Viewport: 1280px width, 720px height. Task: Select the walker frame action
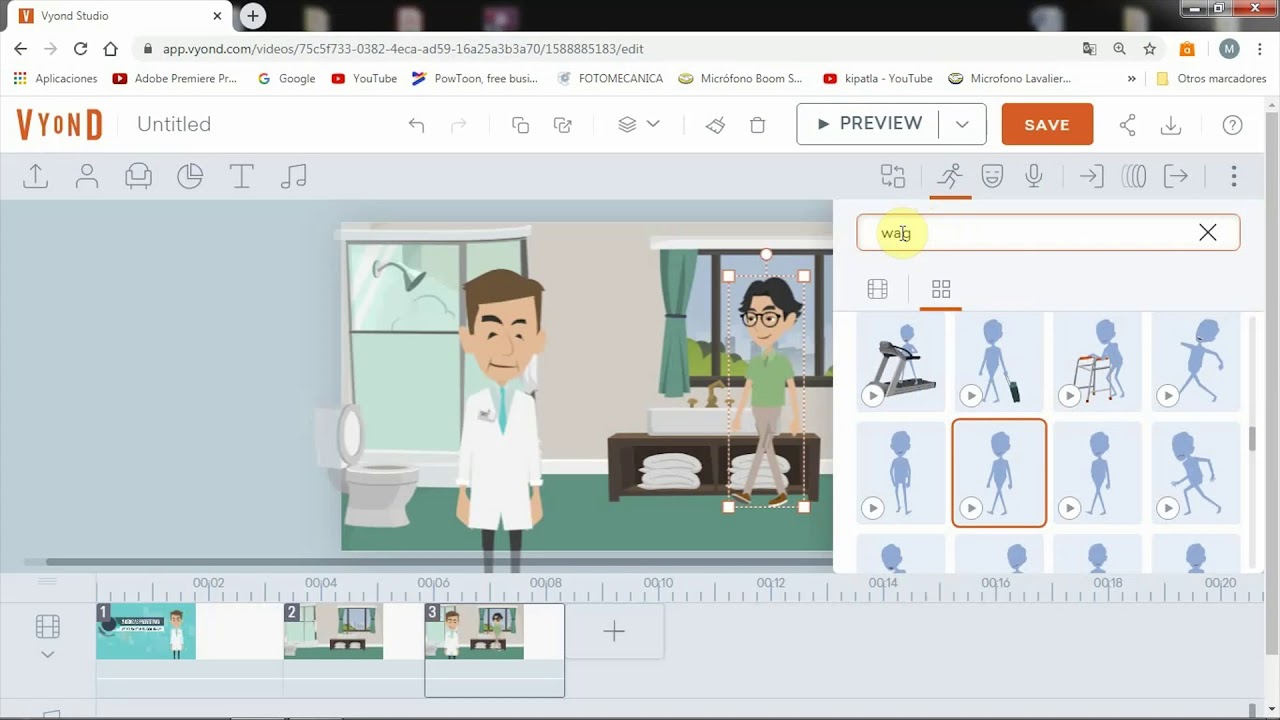coord(1097,360)
